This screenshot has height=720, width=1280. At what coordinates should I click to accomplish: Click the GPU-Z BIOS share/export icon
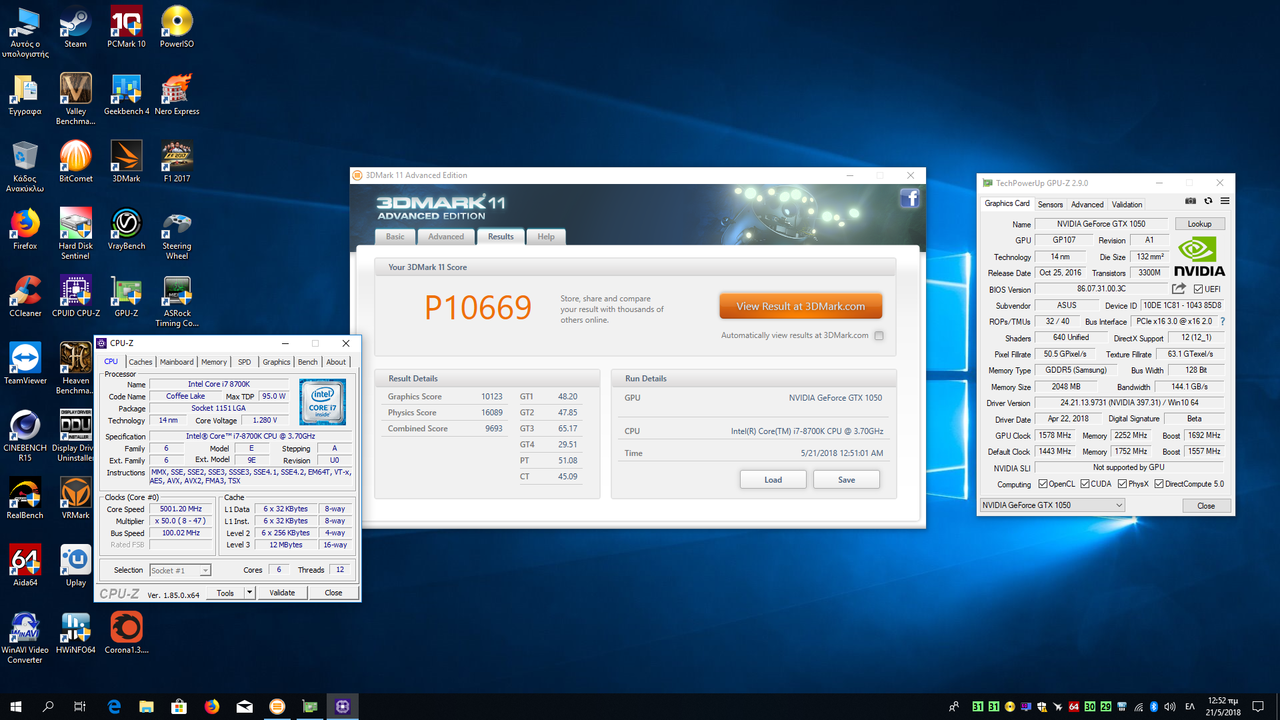tap(1179, 289)
